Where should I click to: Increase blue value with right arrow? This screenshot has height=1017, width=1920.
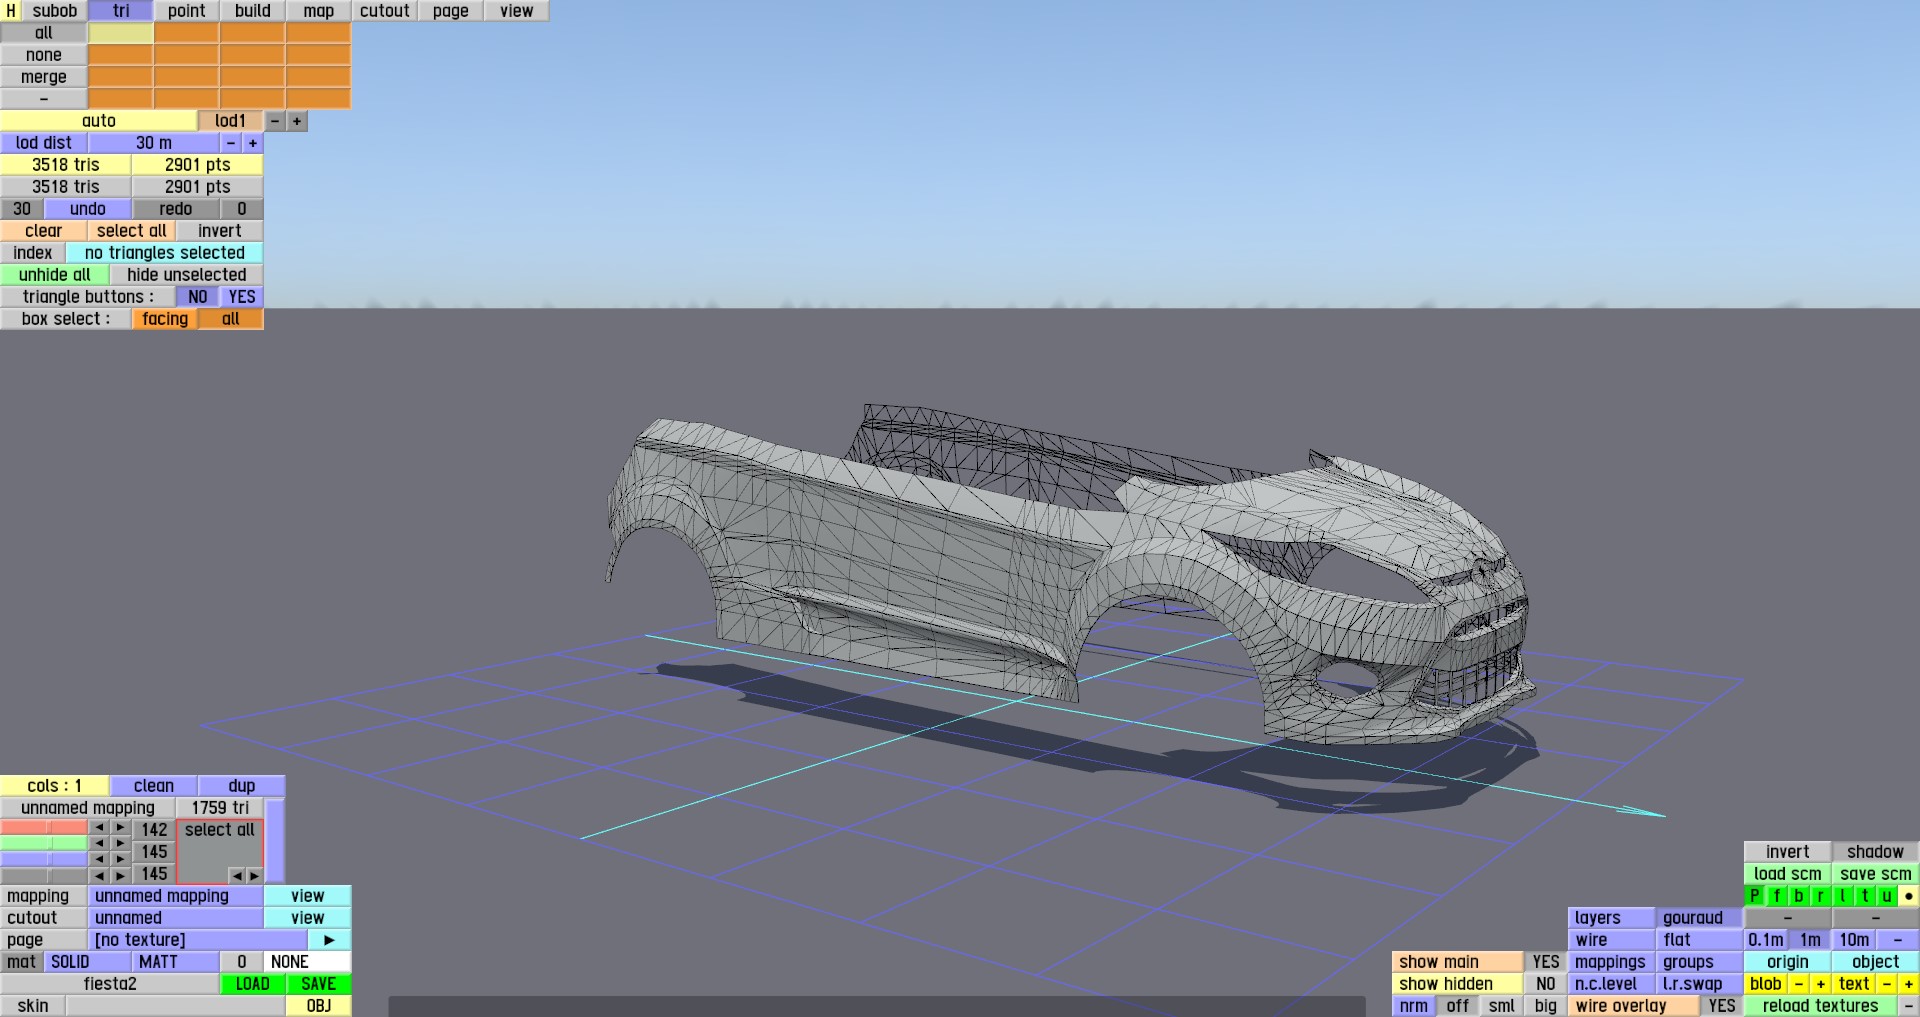(x=121, y=859)
